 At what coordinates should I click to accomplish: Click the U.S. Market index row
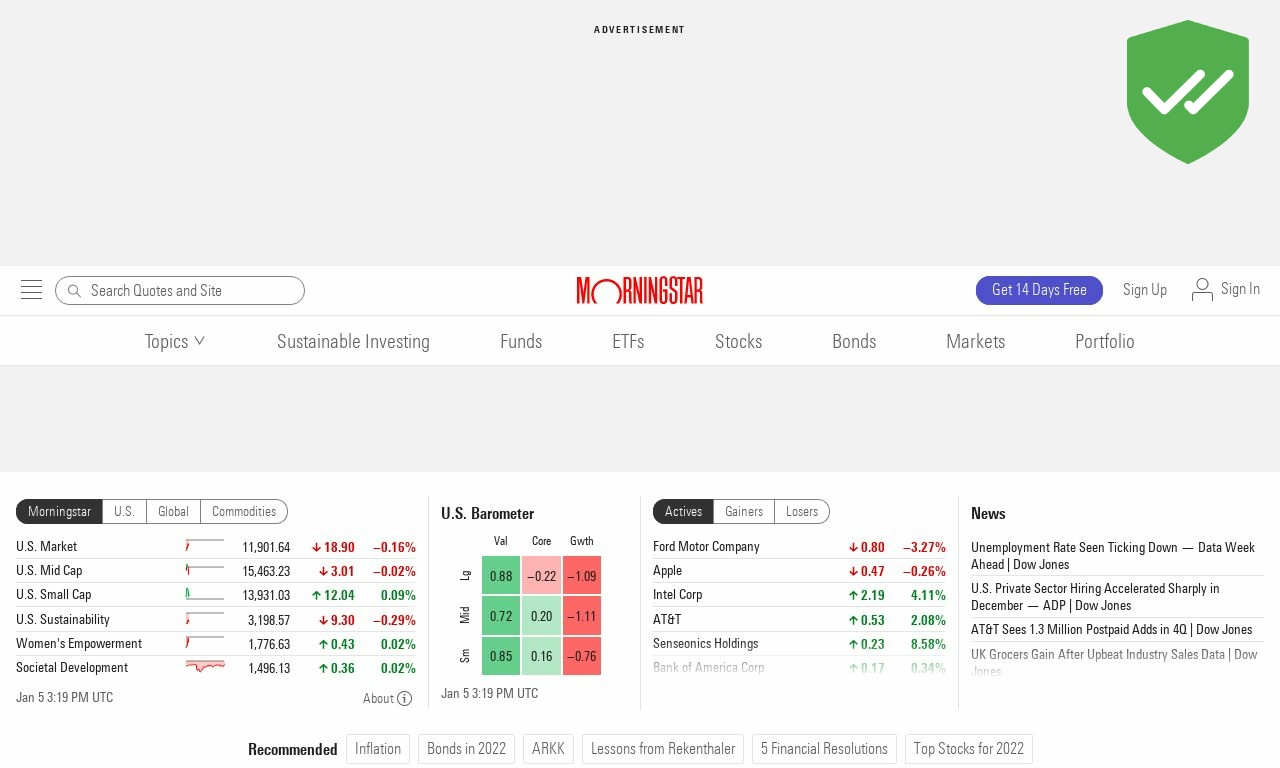click(216, 547)
